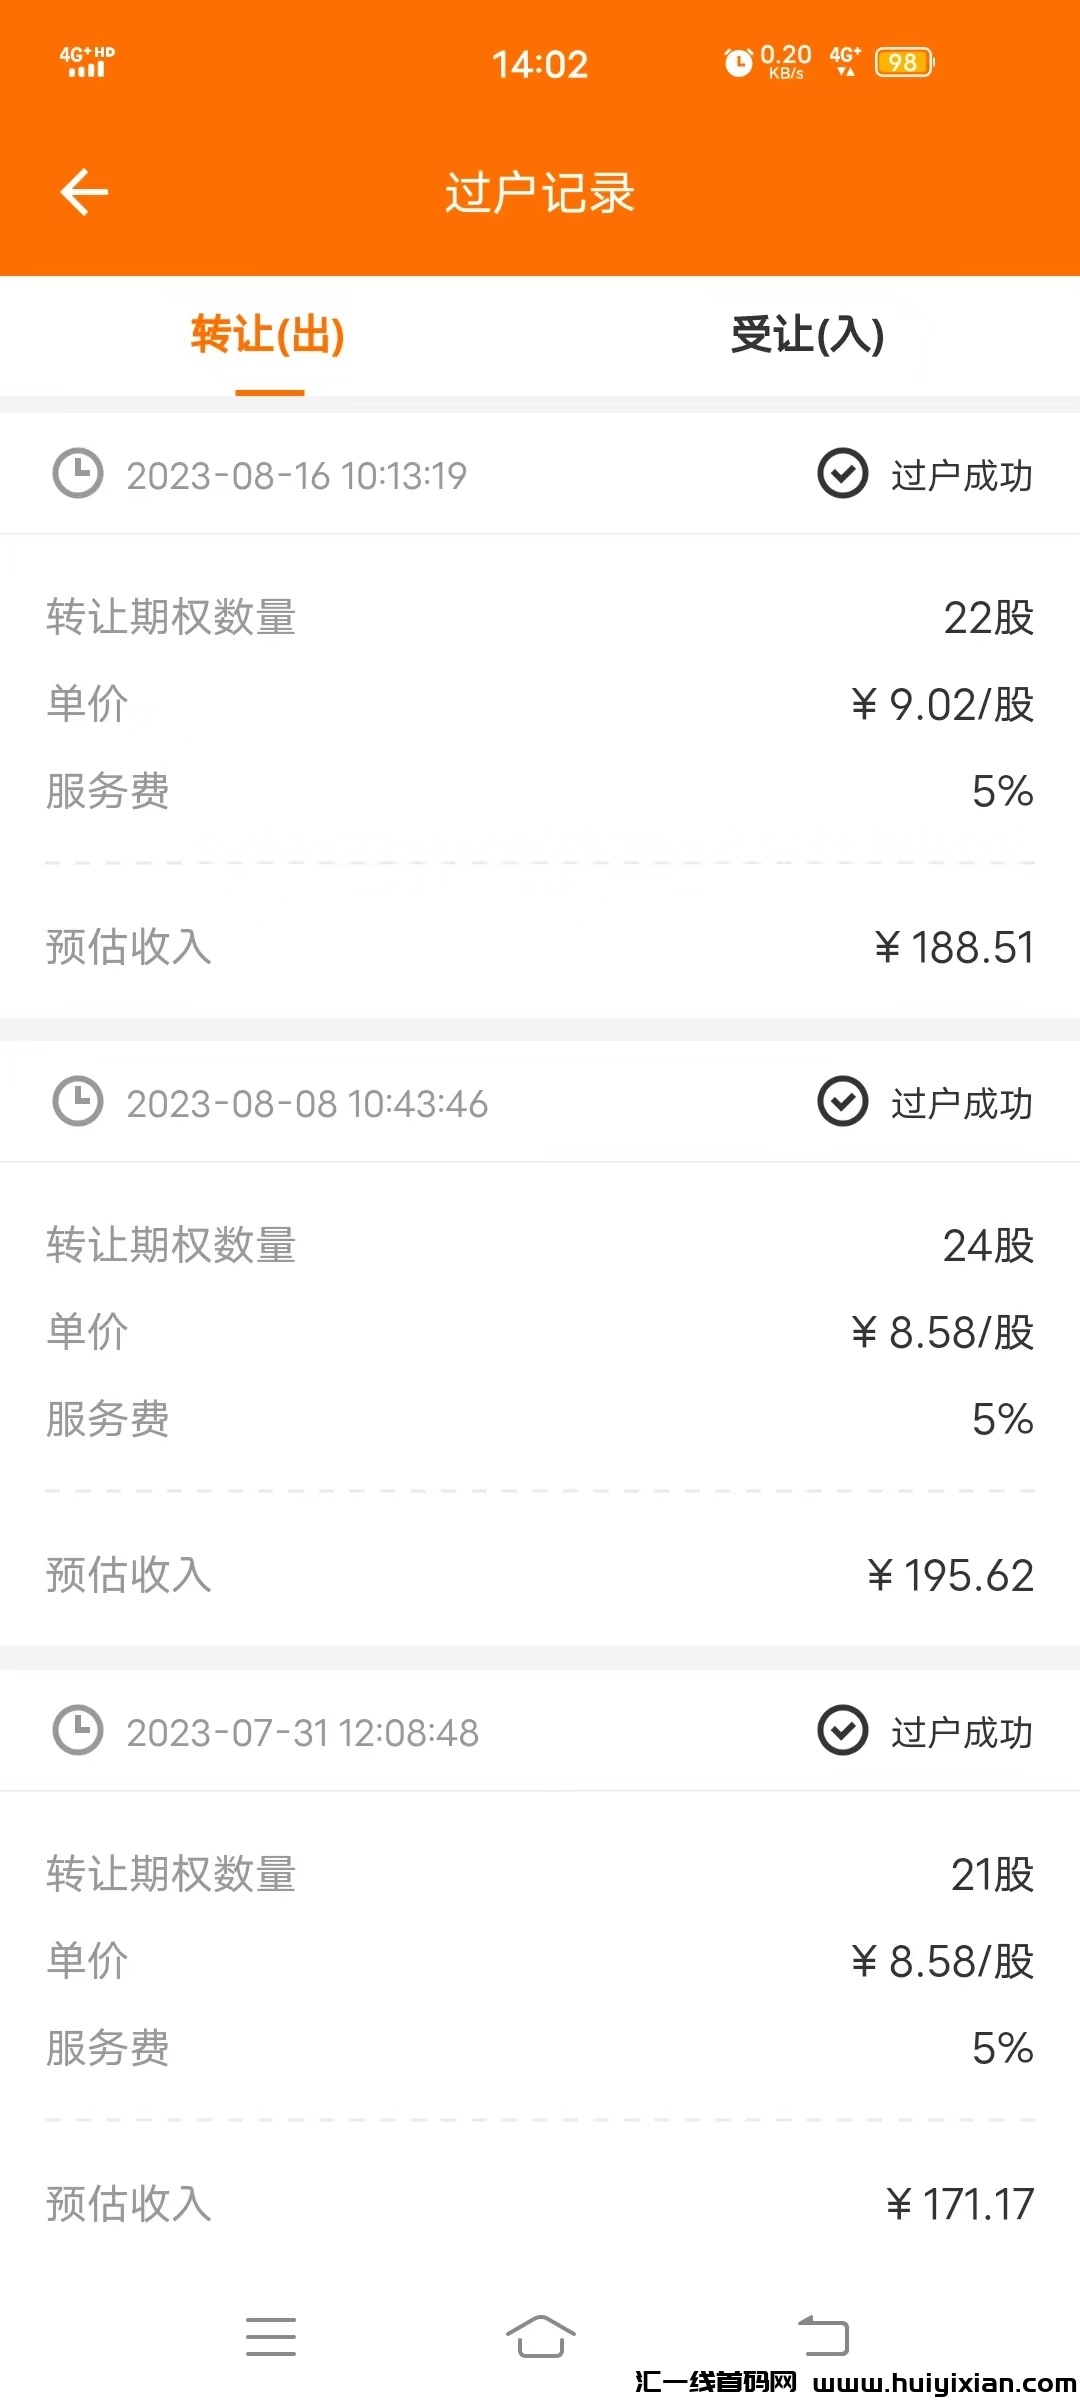The image size is (1080, 2400).
Task: Tap the 过户成功 status on the 2023-08-08 record
Action: [x=962, y=1104]
